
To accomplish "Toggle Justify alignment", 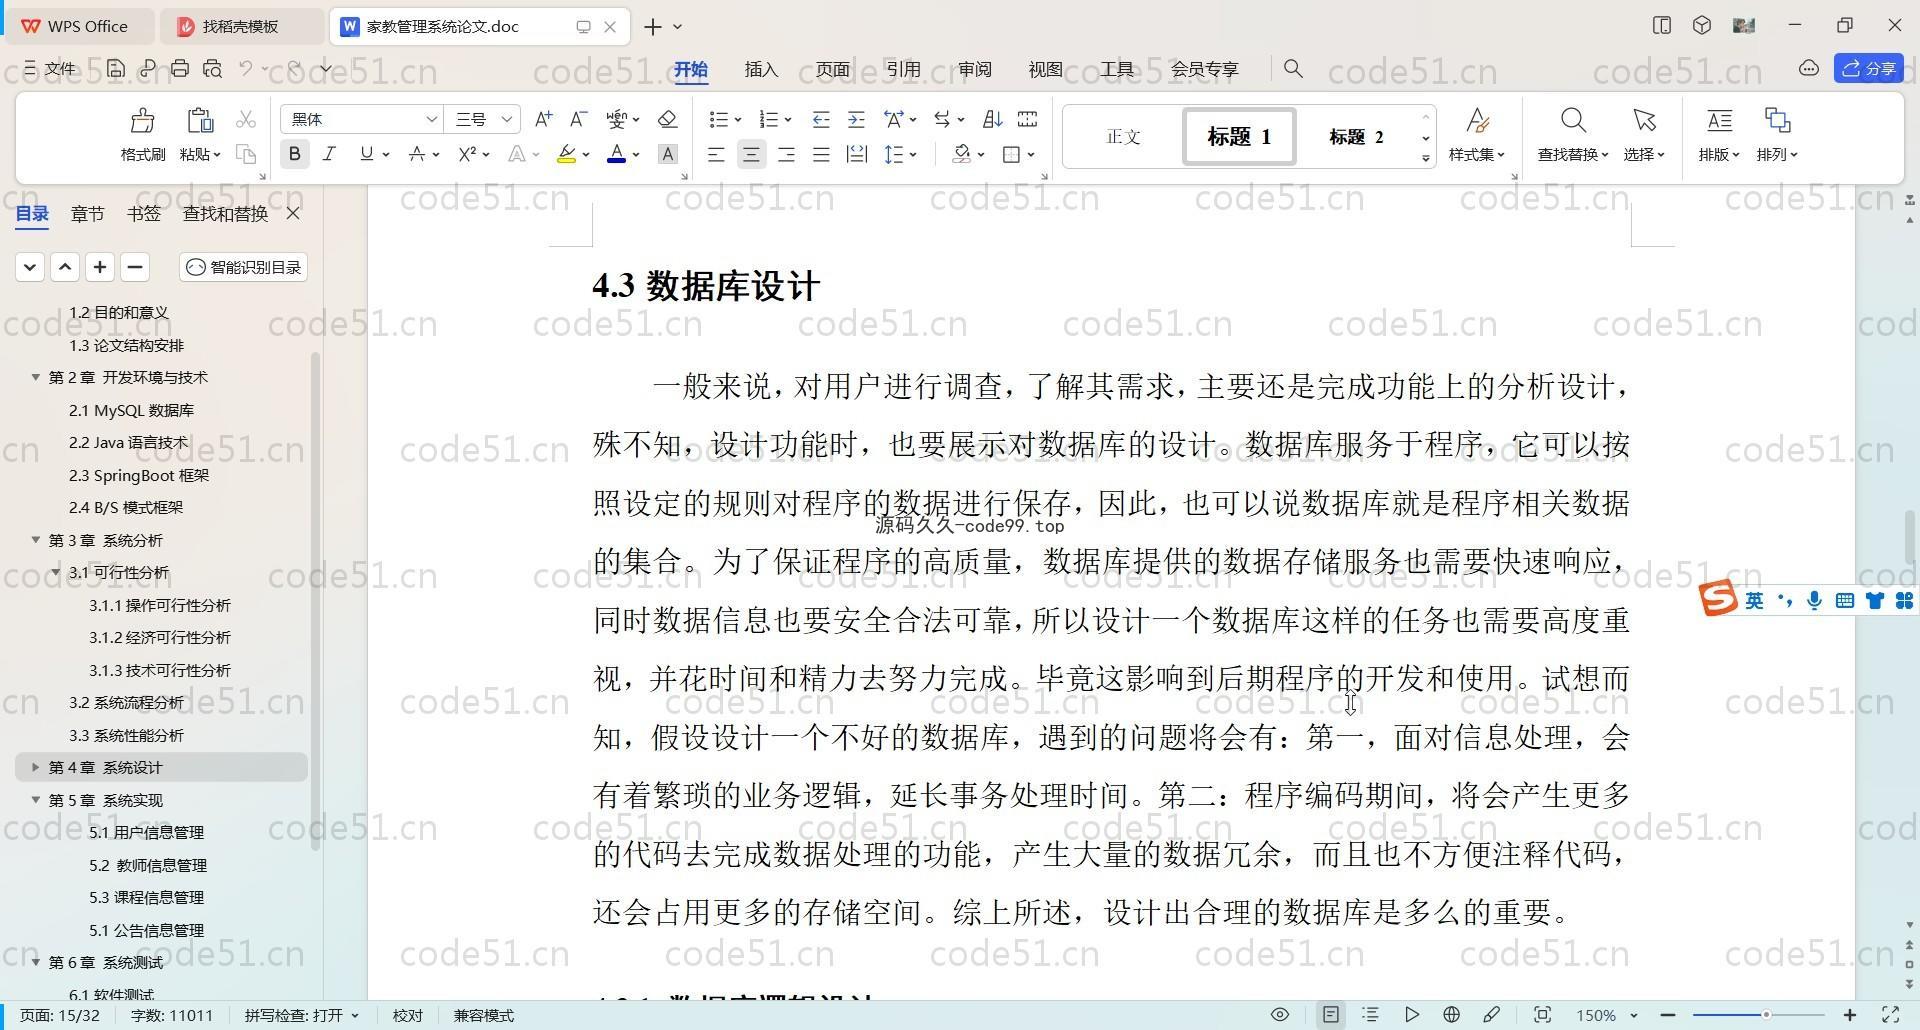I will coord(821,154).
